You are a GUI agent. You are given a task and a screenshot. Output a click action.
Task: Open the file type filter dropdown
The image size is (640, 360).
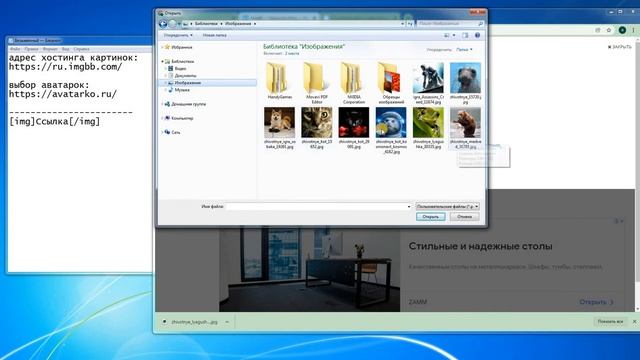pos(447,207)
